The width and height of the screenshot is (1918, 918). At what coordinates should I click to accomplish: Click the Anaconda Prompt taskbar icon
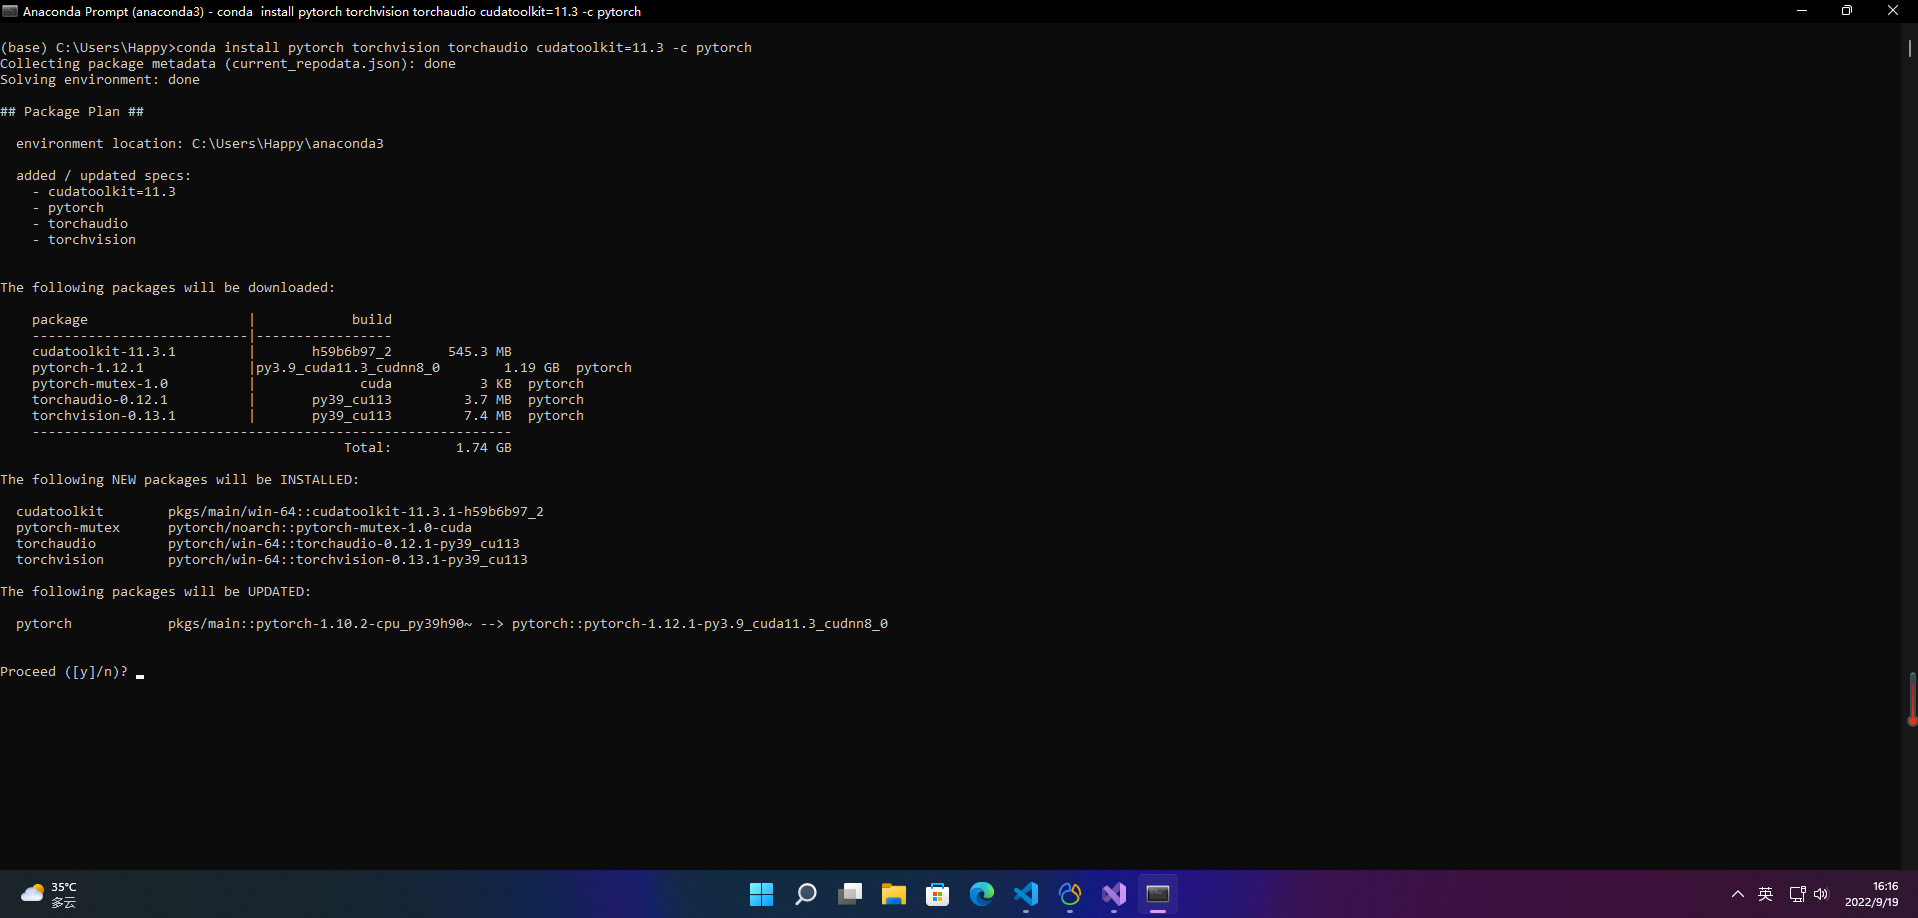pos(1157,894)
